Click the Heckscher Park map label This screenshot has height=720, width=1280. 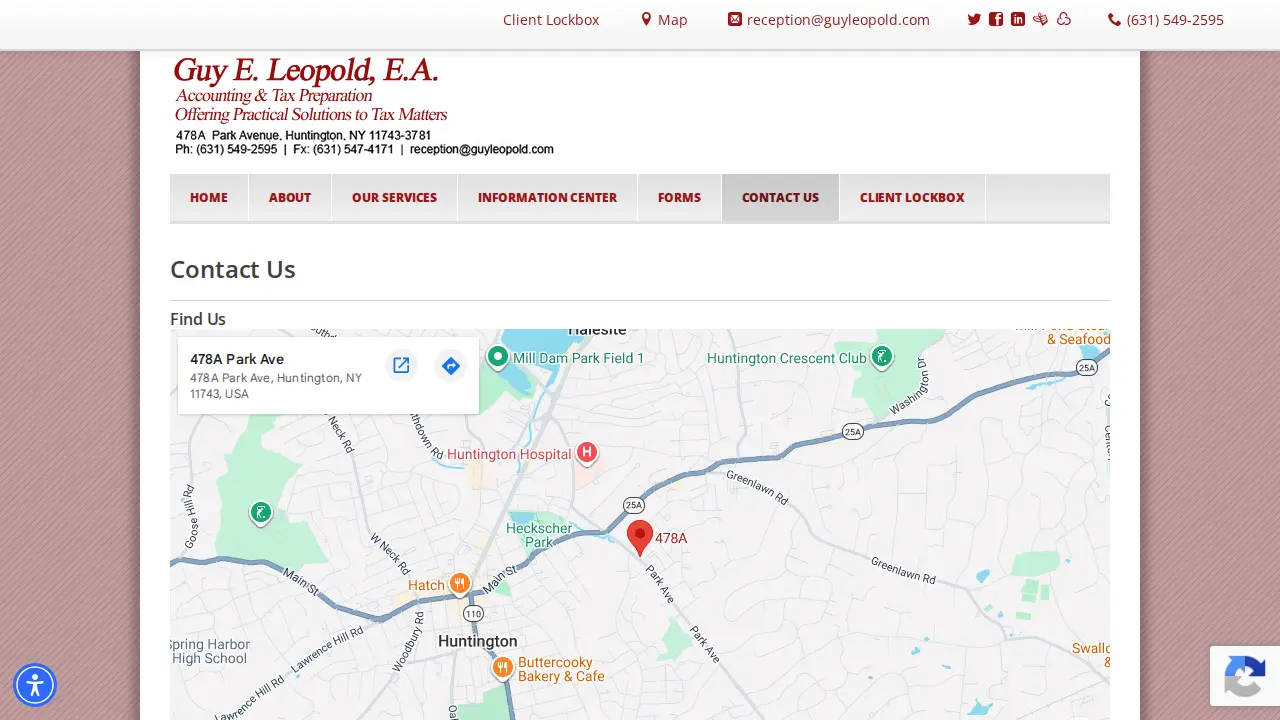pos(539,535)
